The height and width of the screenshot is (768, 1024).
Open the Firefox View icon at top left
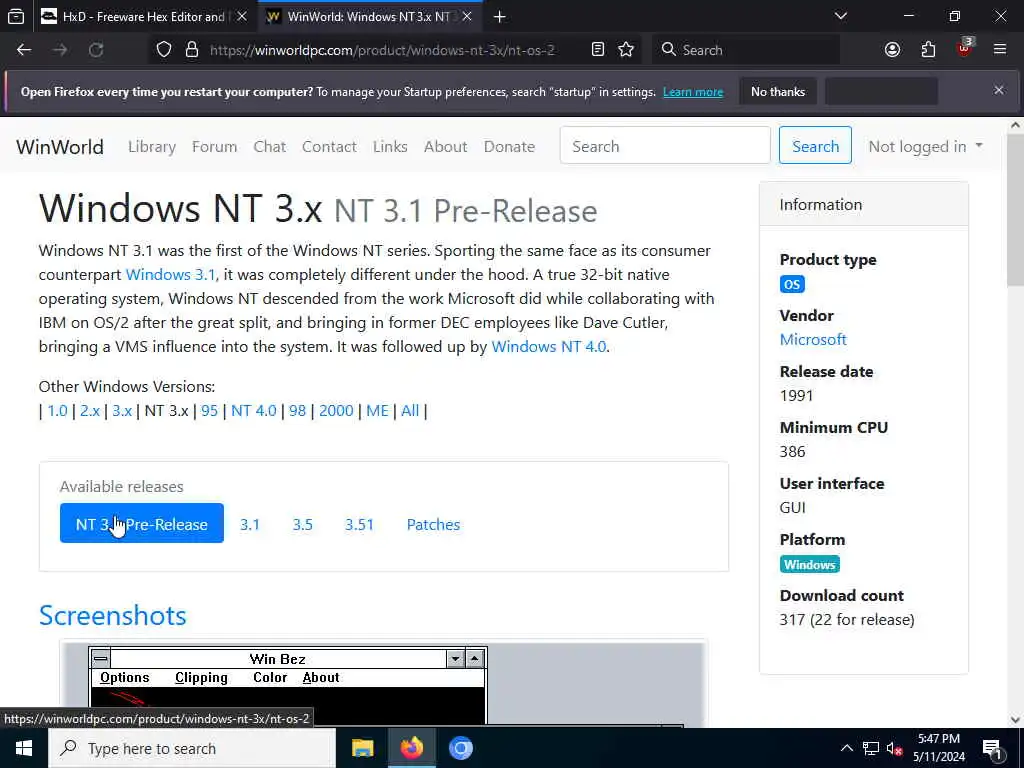[x=16, y=17]
